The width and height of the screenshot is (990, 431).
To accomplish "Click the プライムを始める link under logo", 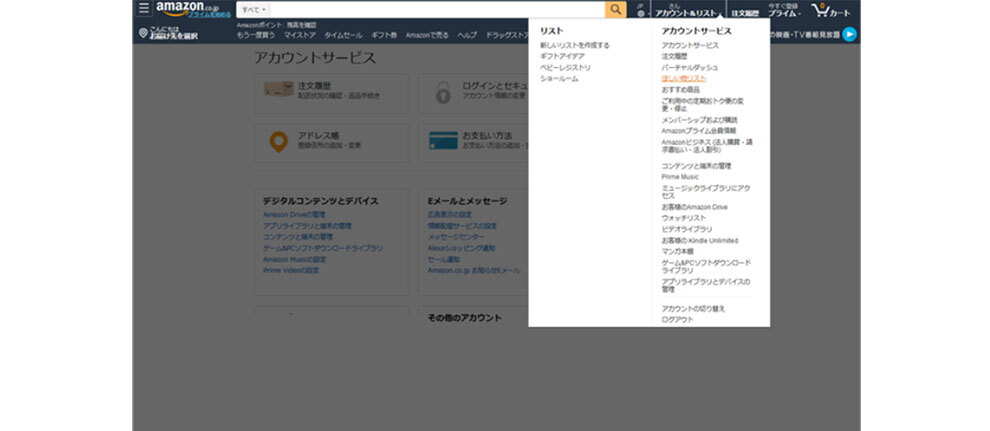I will [209, 14].
